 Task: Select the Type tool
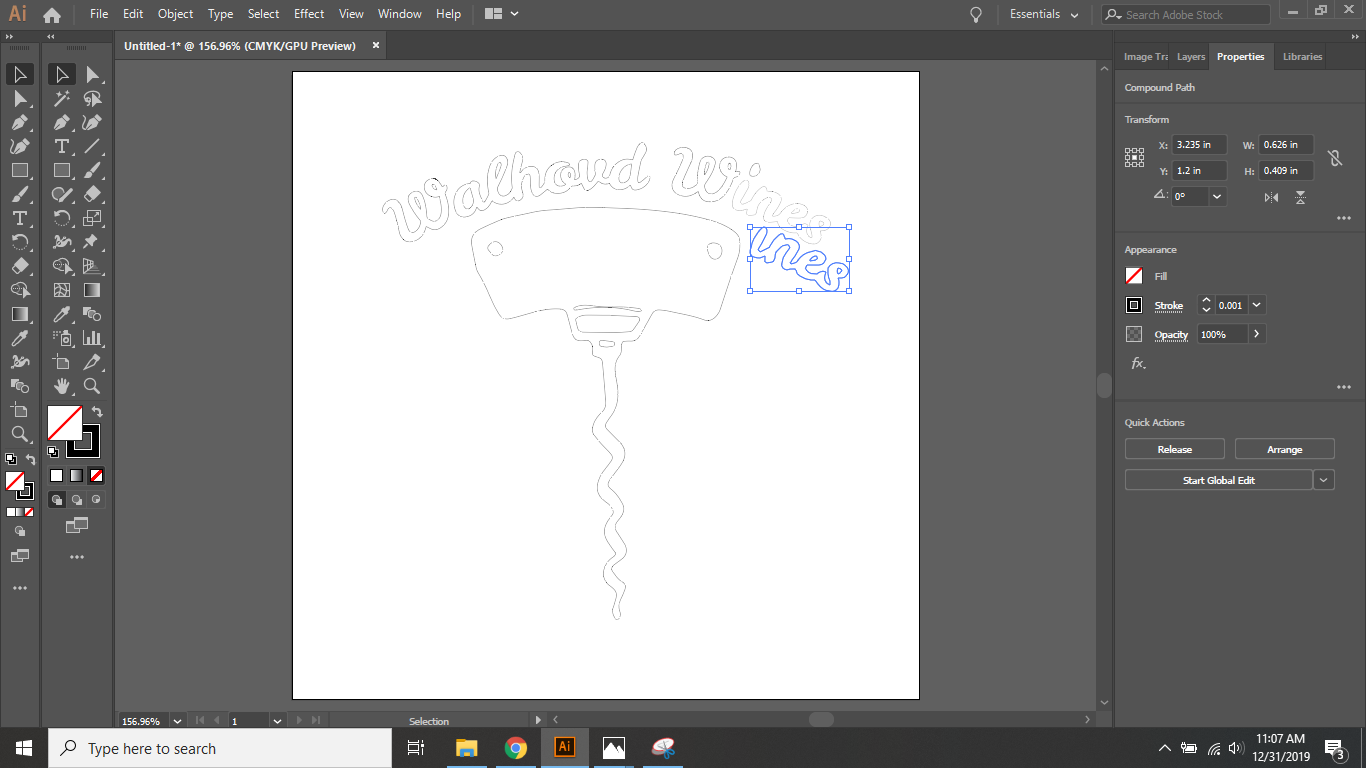pos(62,146)
